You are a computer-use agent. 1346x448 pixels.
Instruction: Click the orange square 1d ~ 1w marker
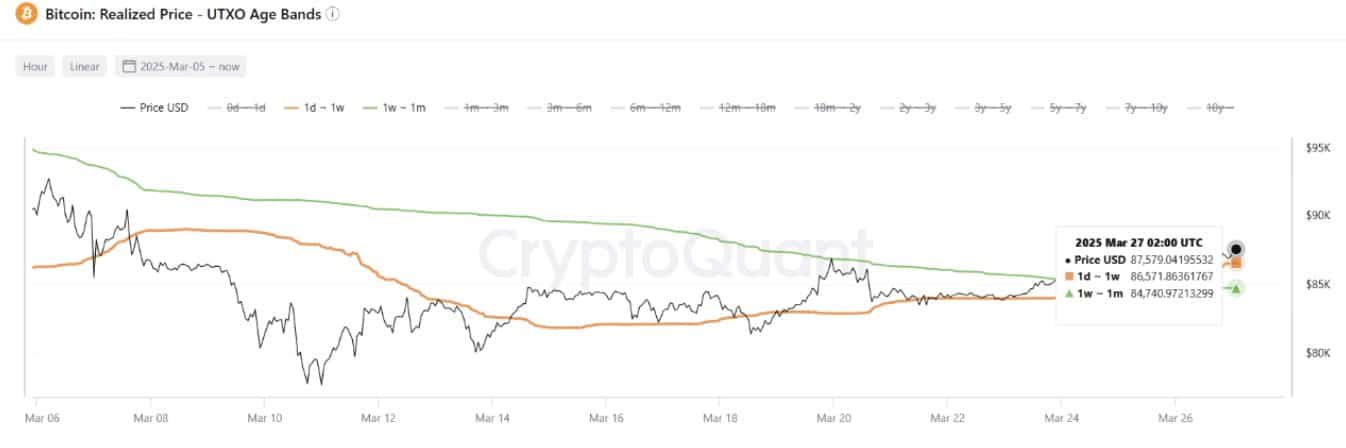[1237, 263]
